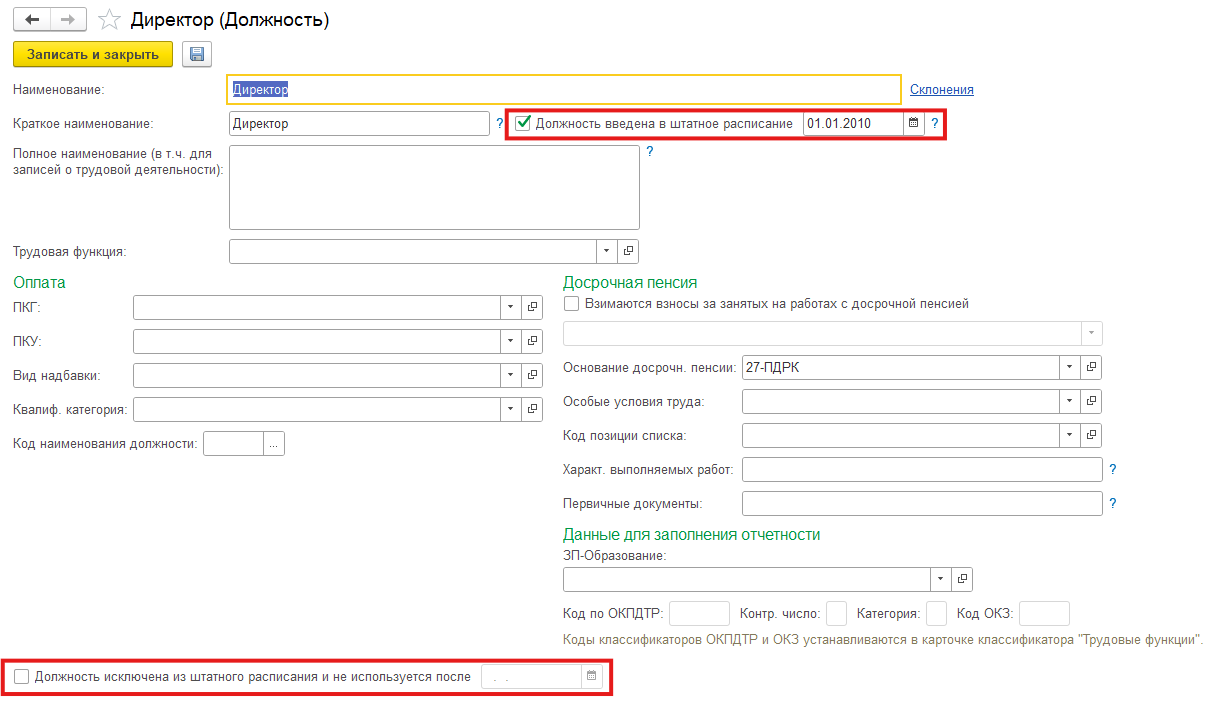
Task: Expand the Особые условия труда dropdown
Action: click(1071, 402)
